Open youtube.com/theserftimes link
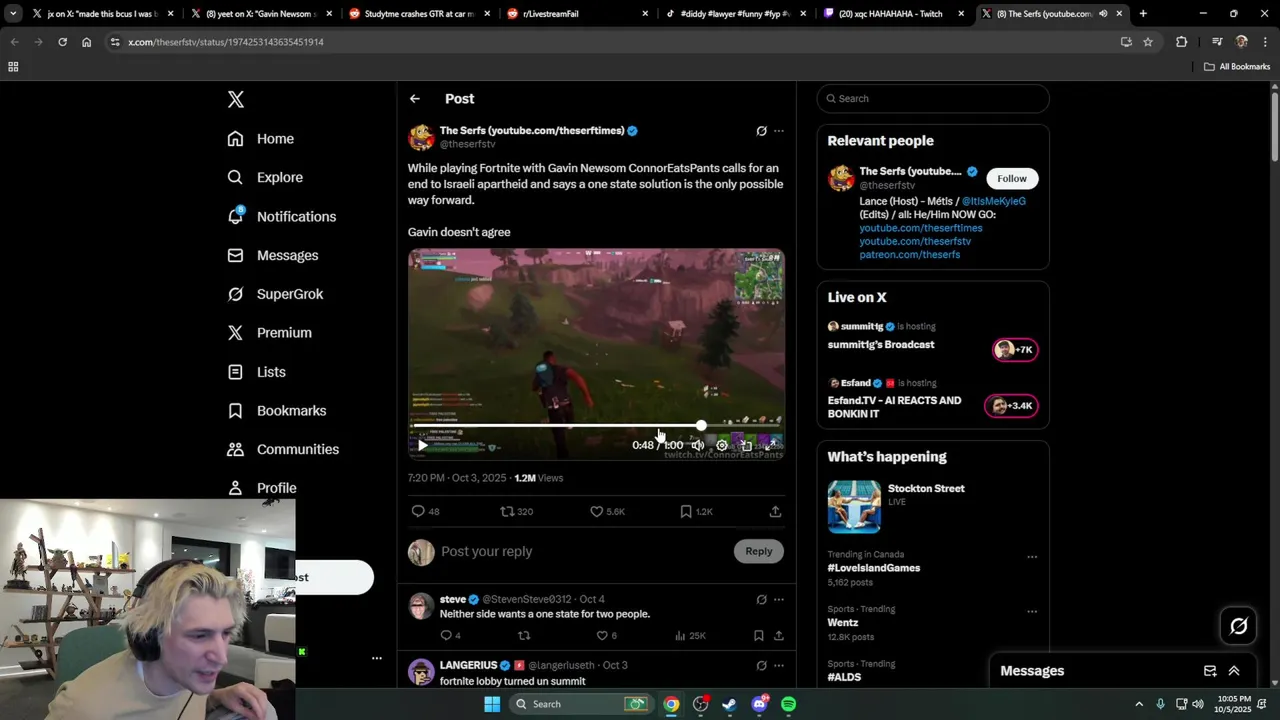Screen dimensions: 1280x720 tap(921, 228)
